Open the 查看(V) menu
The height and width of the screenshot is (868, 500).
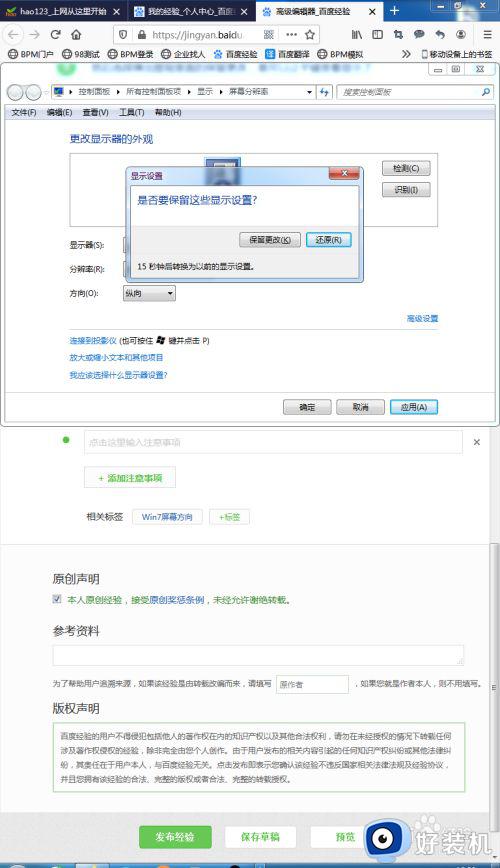point(95,112)
